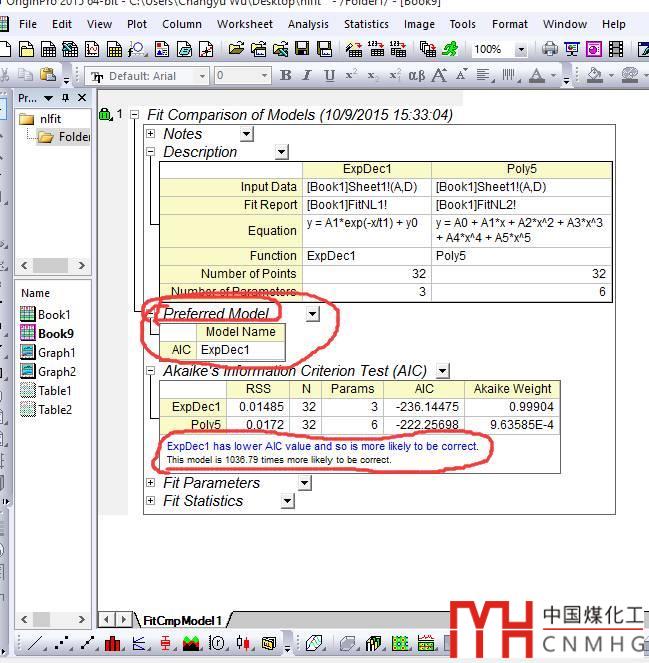Click the Italic formatting button
Screen dimensions: 649x663
click(x=306, y=75)
